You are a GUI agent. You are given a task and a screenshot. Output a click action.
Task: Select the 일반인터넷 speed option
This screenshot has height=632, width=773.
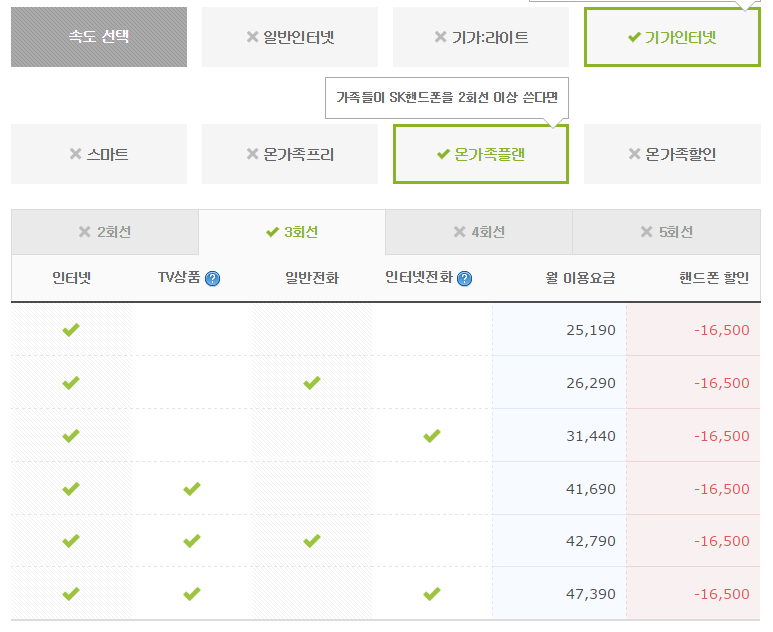290,37
